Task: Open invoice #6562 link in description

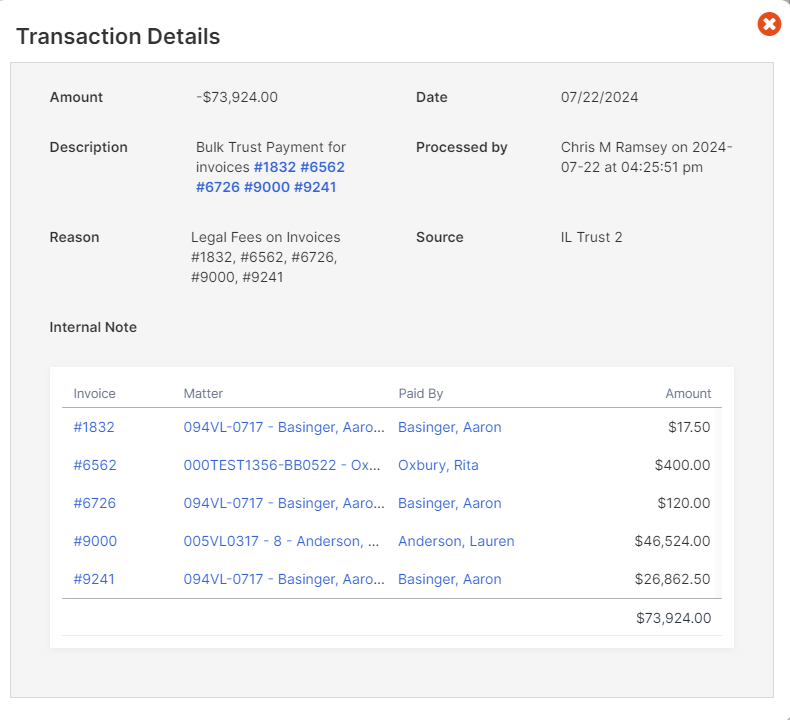Action: coord(322,167)
